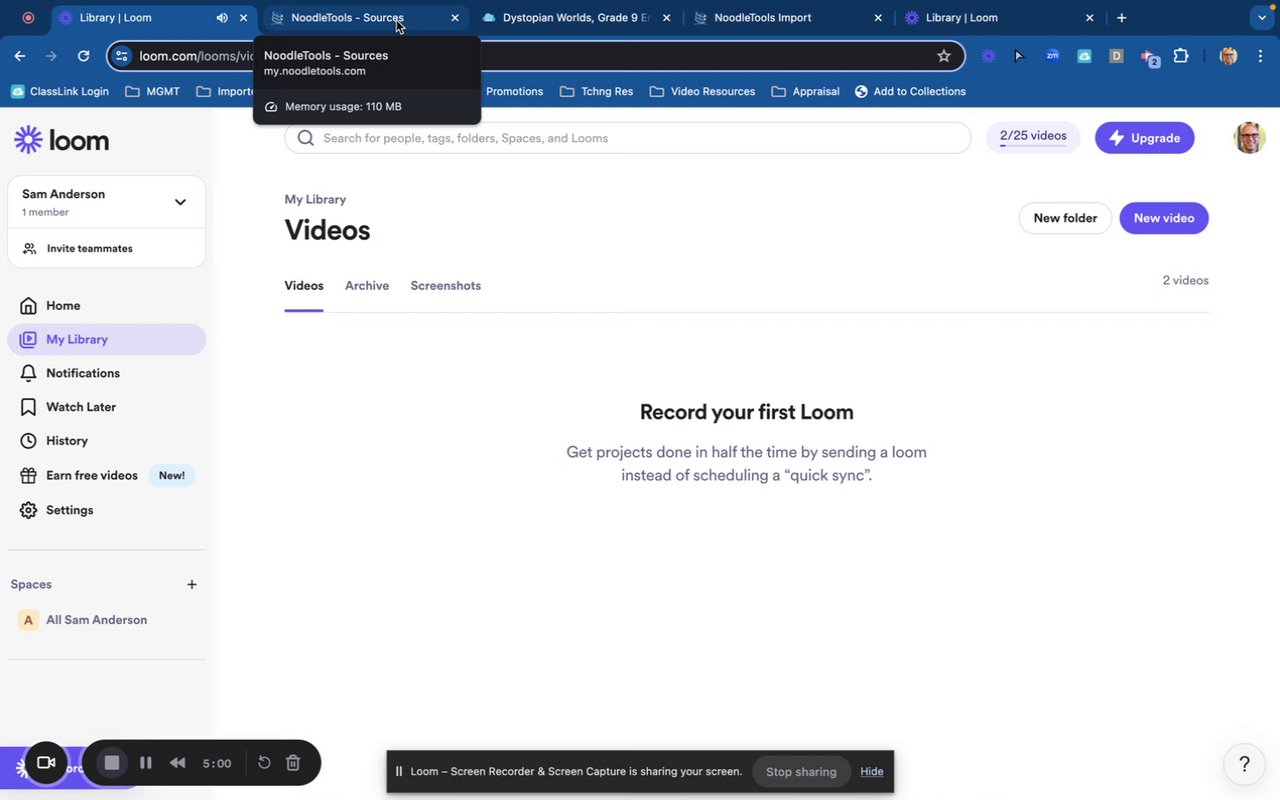Expand the tab search dropdown arrow
The image size is (1280, 800).
pos(1261,18)
